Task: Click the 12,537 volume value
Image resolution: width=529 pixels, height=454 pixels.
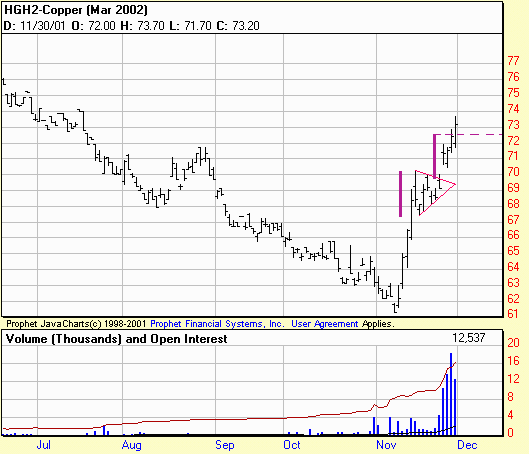Action: point(469,338)
